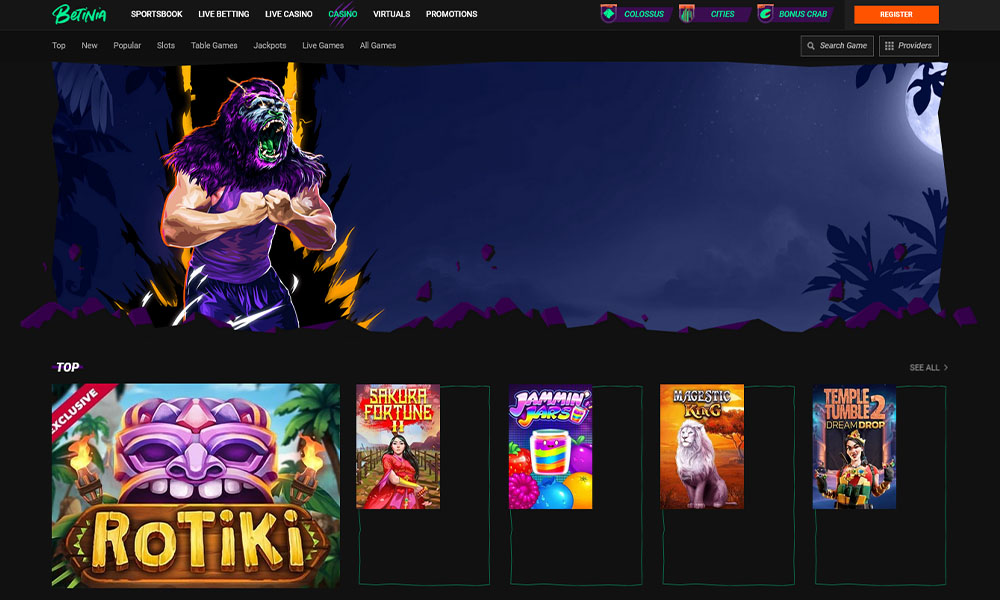Select the Slots category tab

pos(166,45)
